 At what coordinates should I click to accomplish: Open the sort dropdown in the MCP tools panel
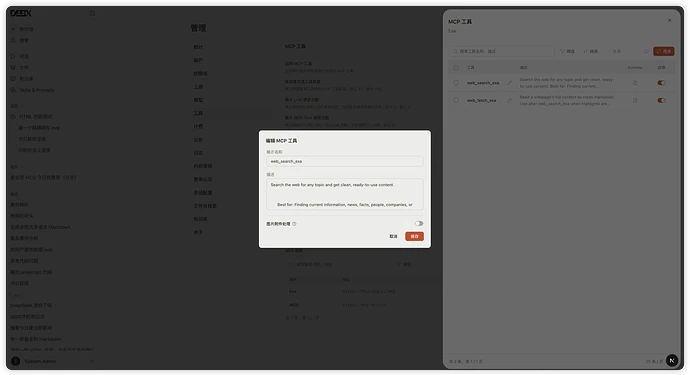click(591, 51)
